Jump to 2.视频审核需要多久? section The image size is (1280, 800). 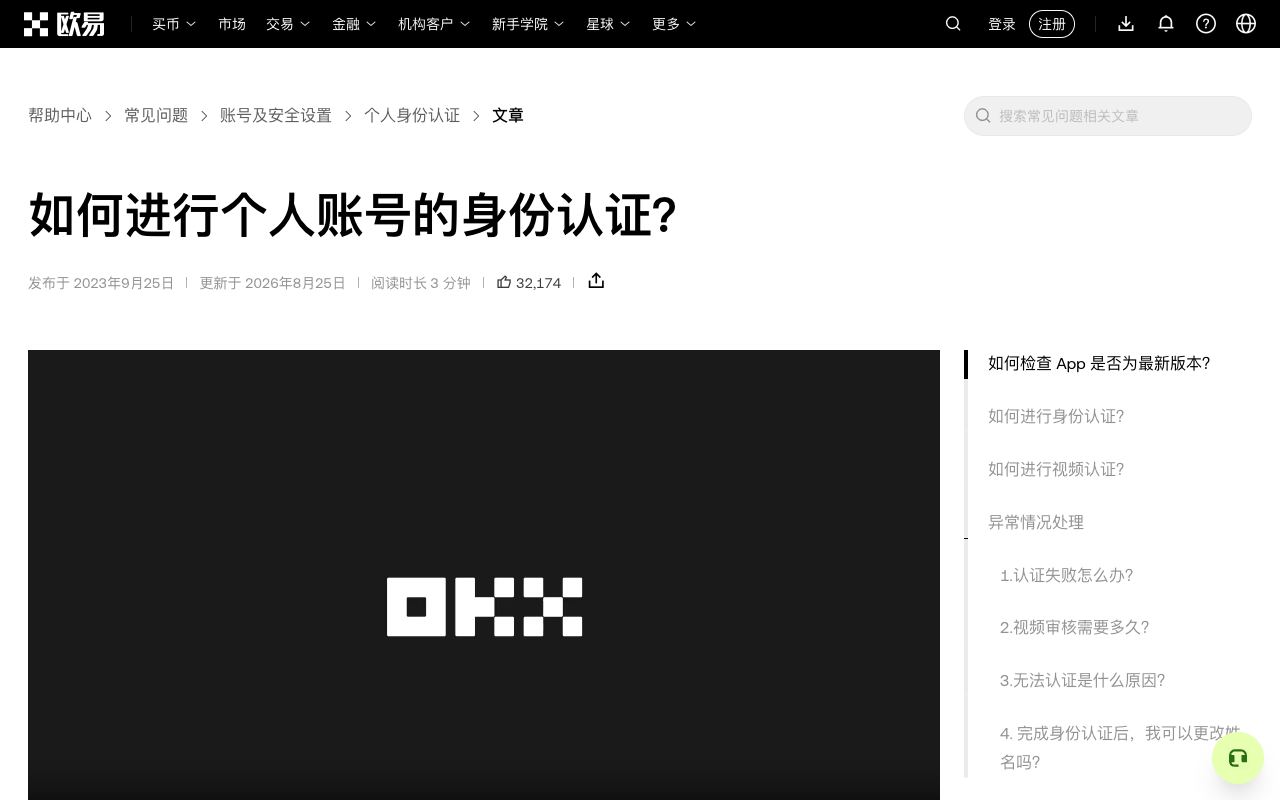(x=1074, y=628)
